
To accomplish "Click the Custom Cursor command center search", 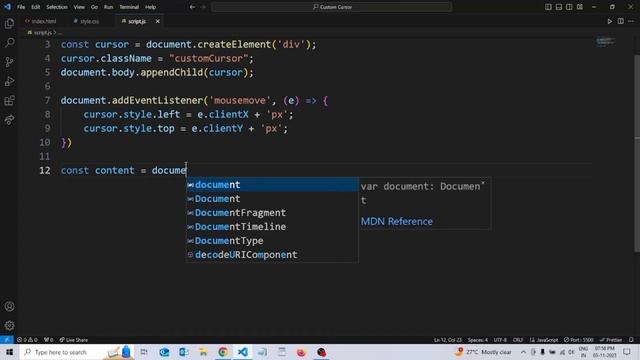I will pyautogui.click(x=331, y=7).
